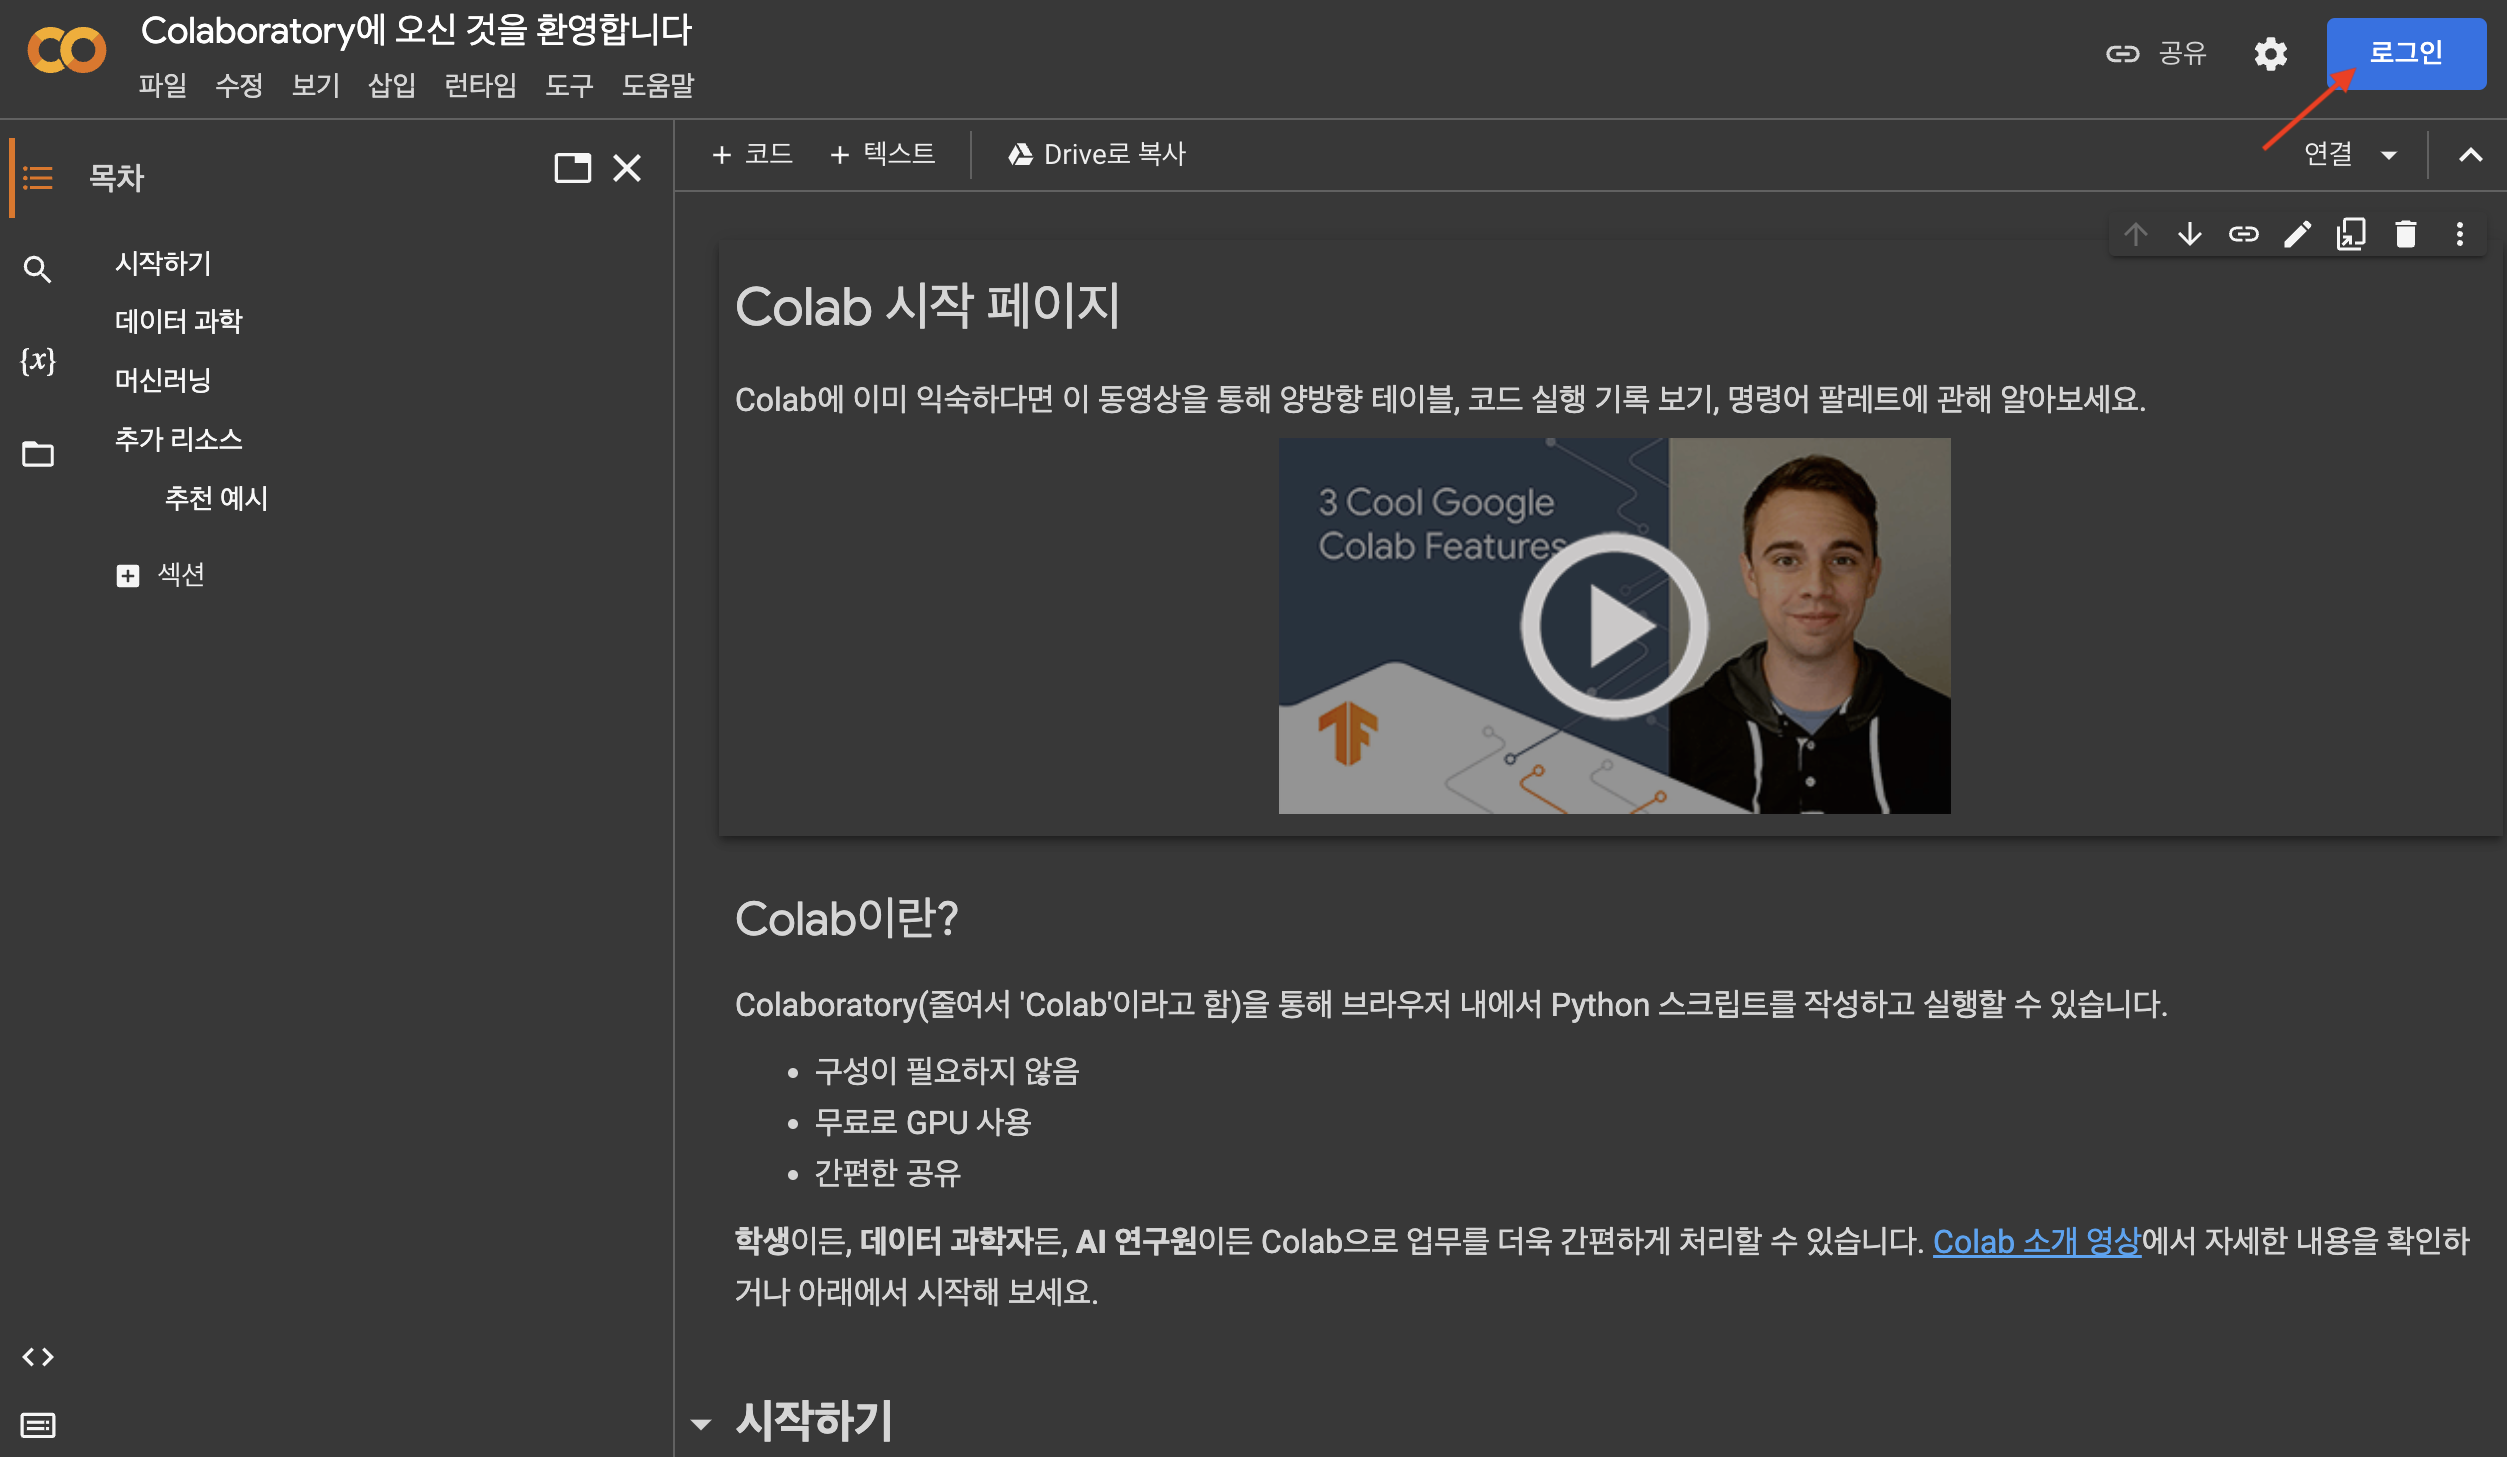Collapse the 시작하기 section heading
2507x1457 pixels.
[x=703, y=1422]
